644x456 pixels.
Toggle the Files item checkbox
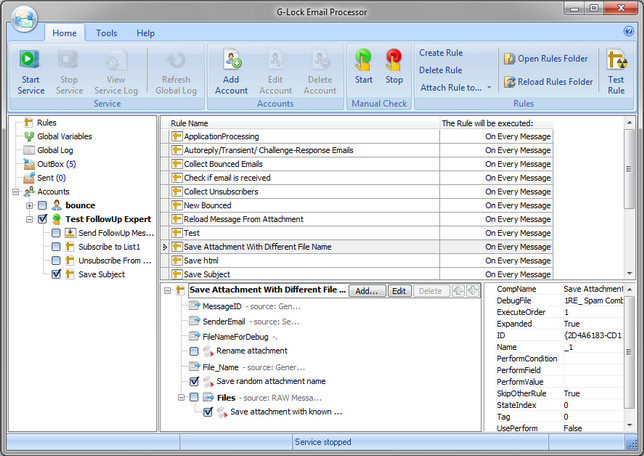tap(194, 397)
